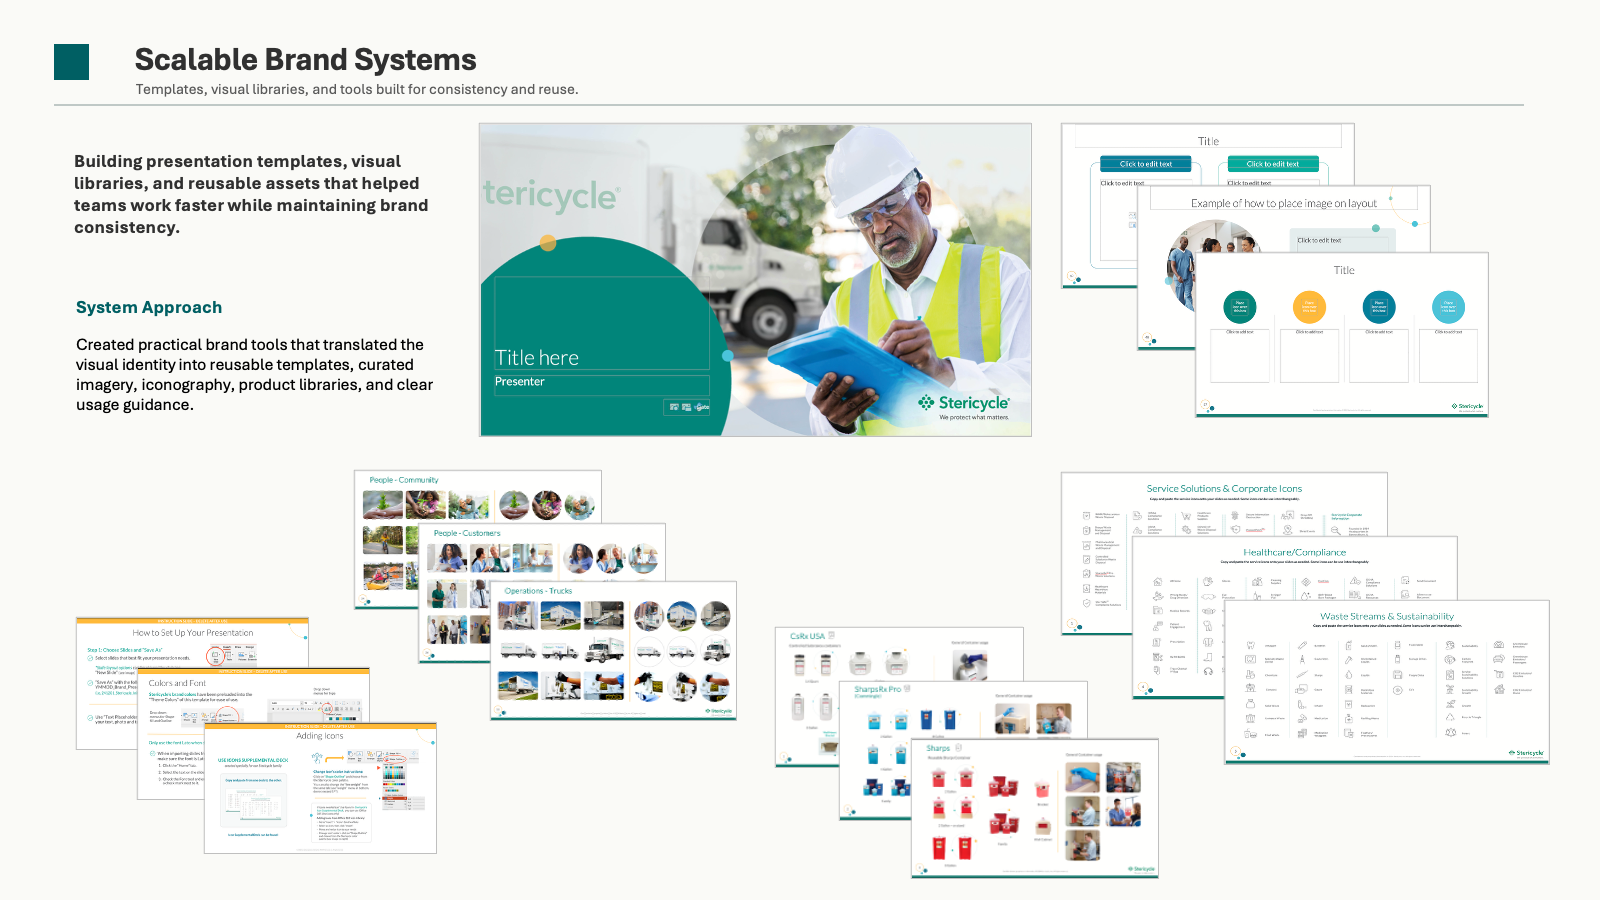Click the light blue icon placeholder circle
The width and height of the screenshot is (1600, 900).
[1448, 307]
